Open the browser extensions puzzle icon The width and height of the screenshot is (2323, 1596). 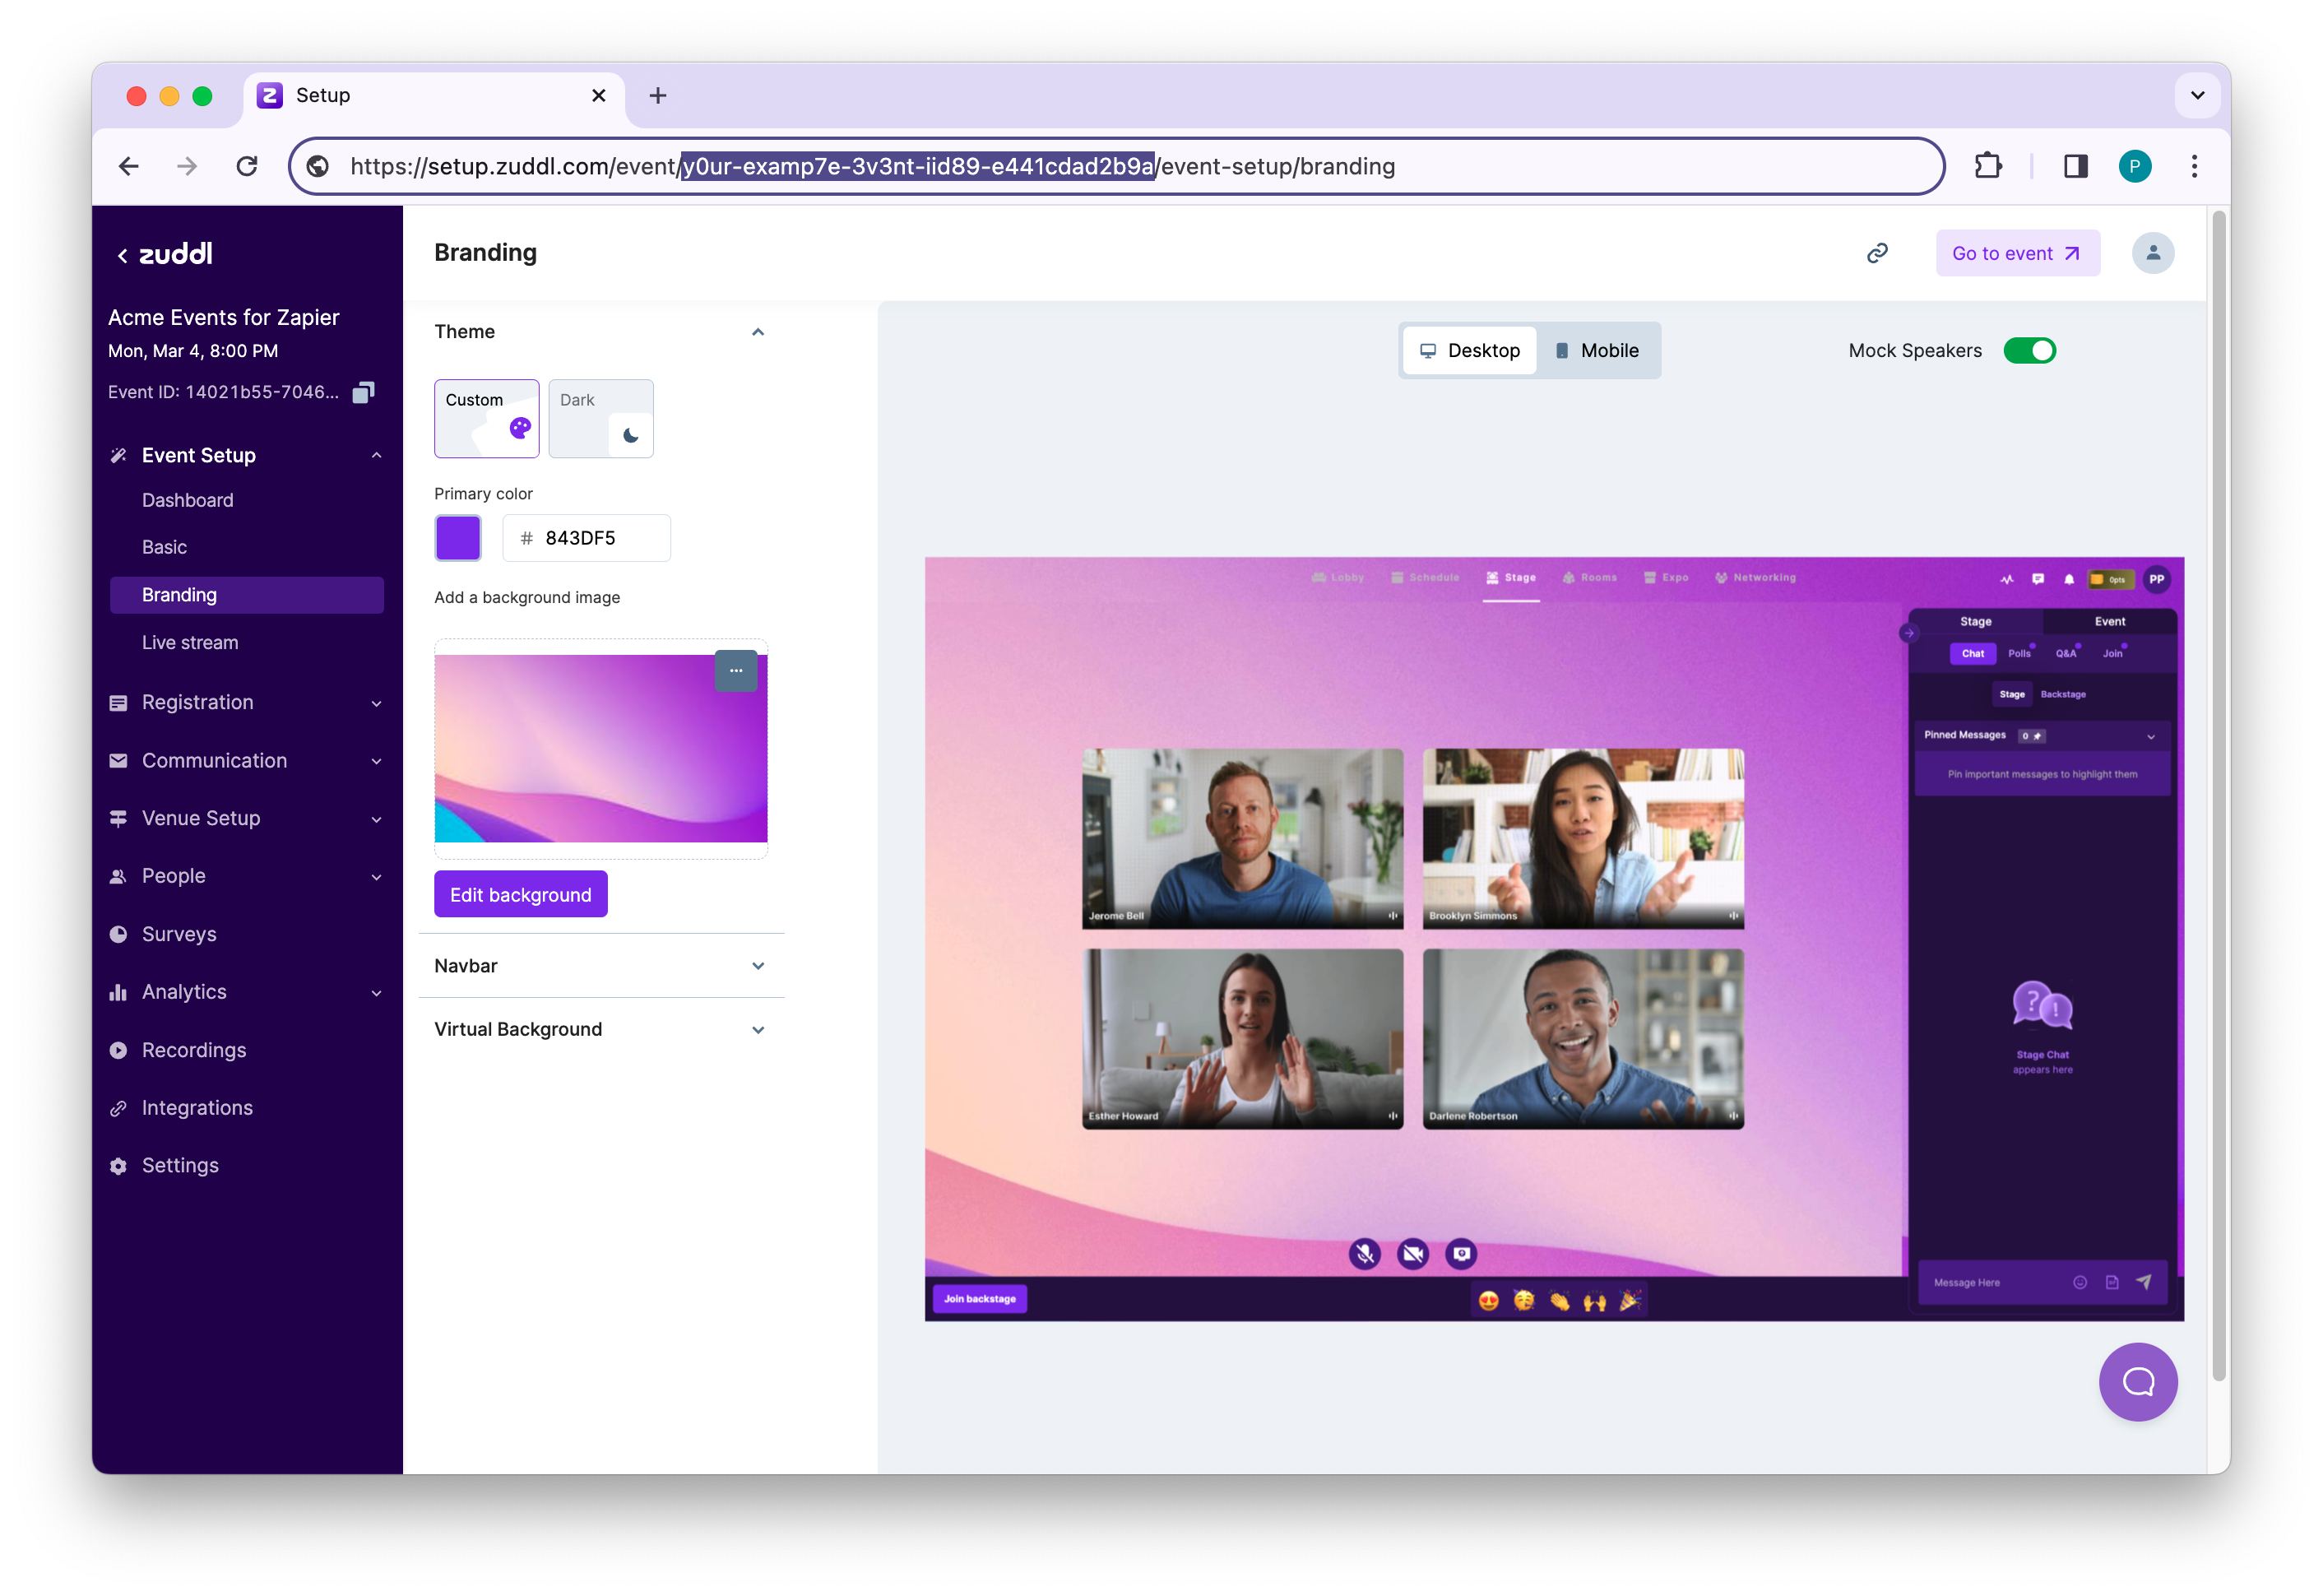click(1988, 166)
